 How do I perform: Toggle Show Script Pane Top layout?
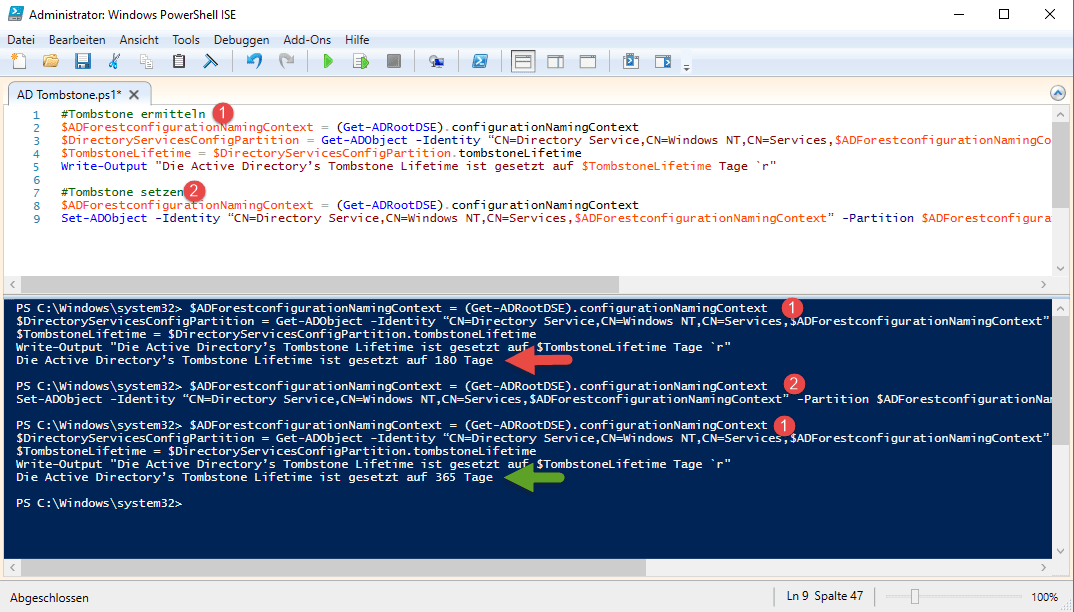pos(523,62)
